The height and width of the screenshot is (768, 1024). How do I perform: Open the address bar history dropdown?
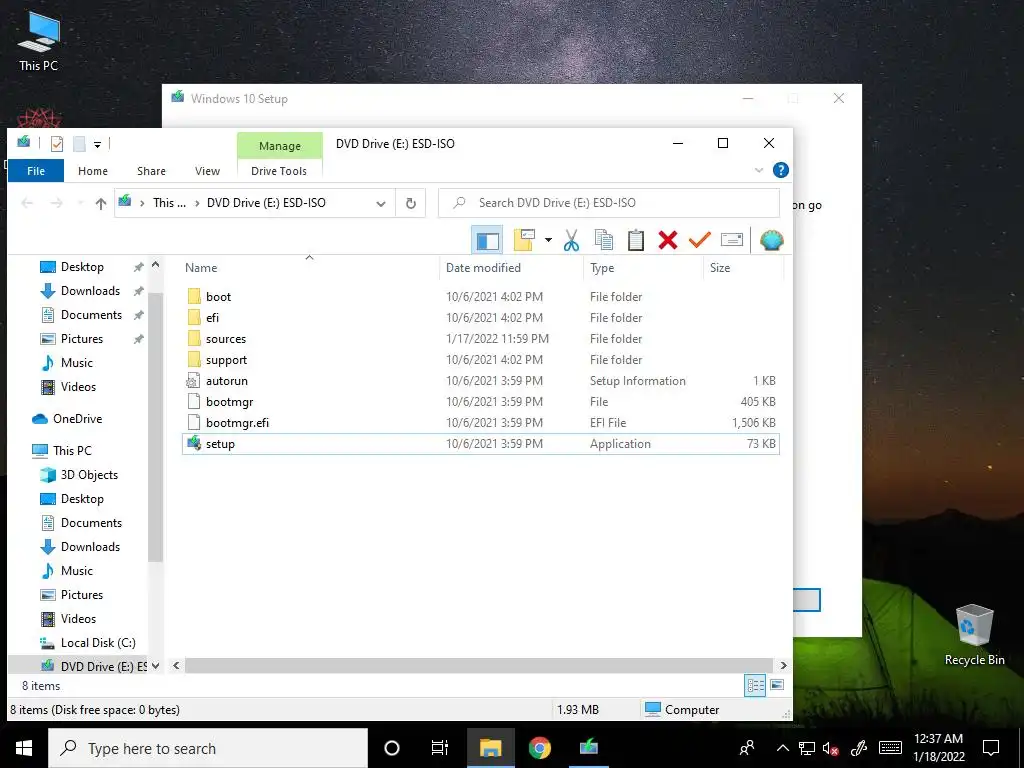click(381, 204)
